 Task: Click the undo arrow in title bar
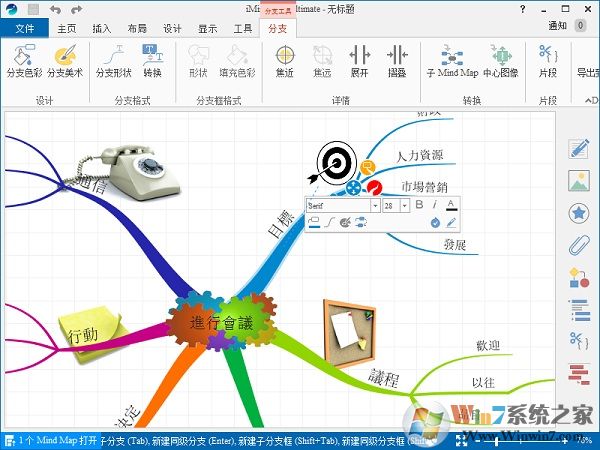click(x=55, y=9)
